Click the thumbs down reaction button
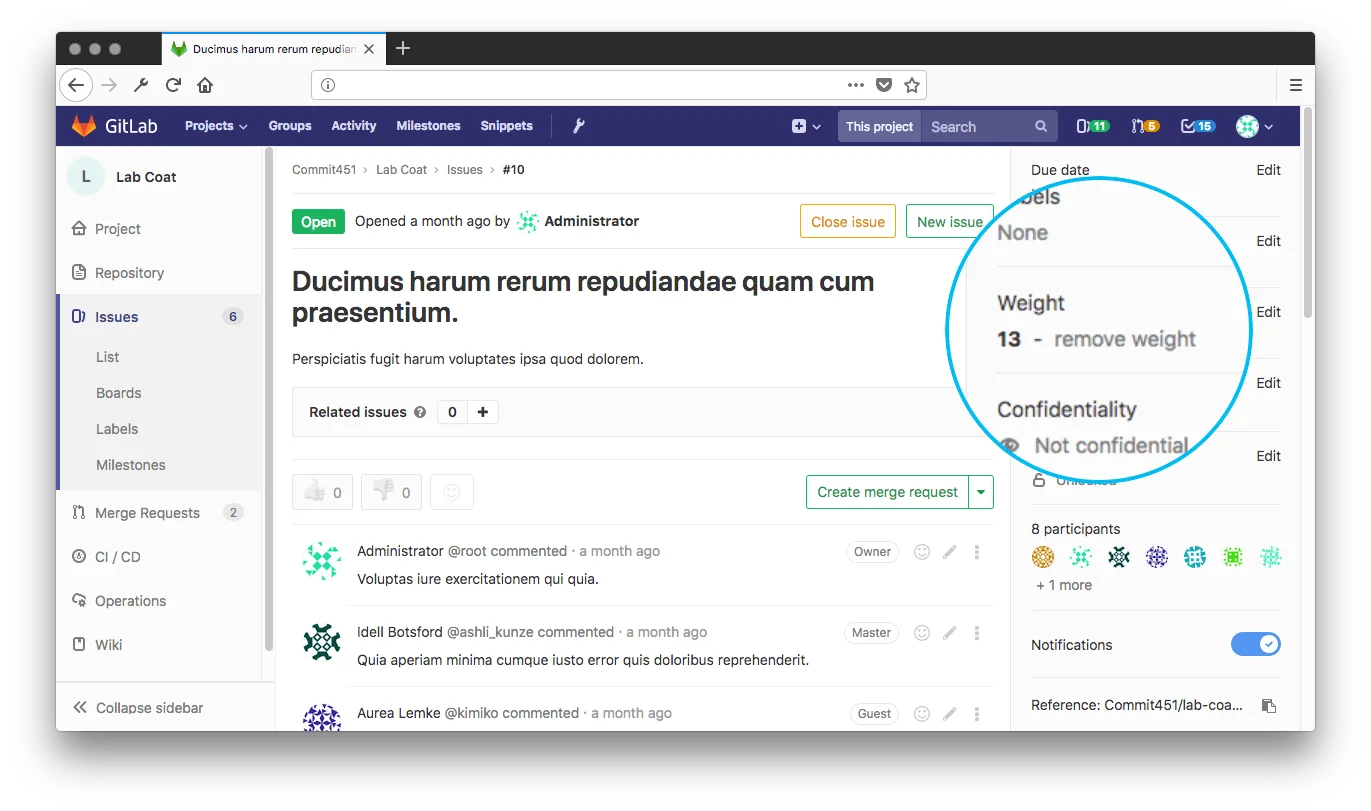Image resolution: width=1371 pixels, height=811 pixels. coord(391,492)
